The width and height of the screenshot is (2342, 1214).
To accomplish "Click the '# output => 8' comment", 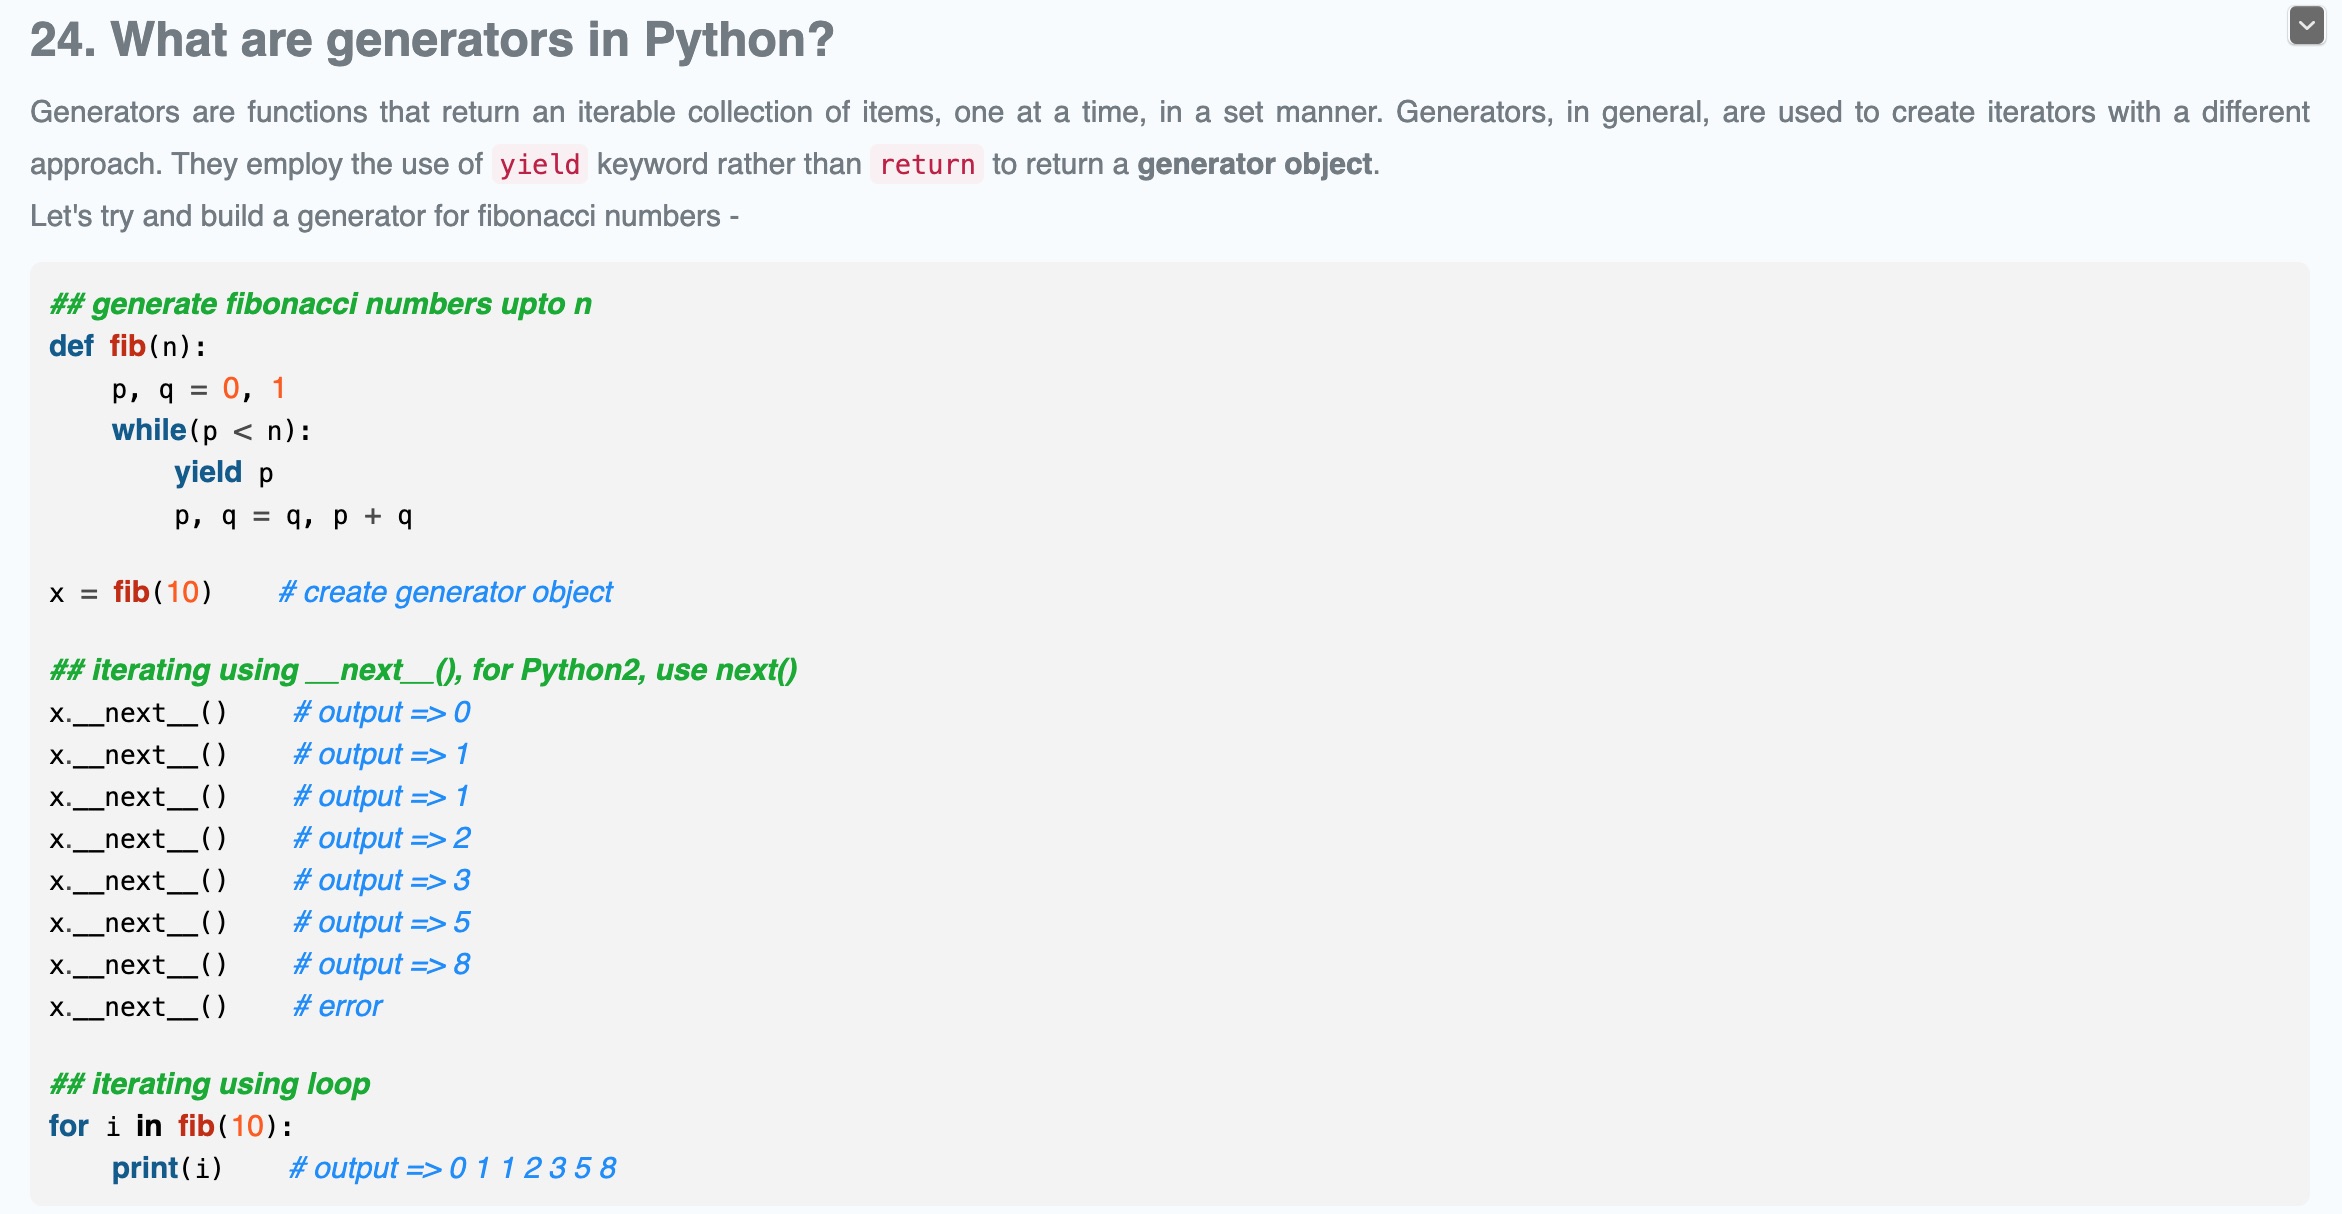I will tap(381, 964).
